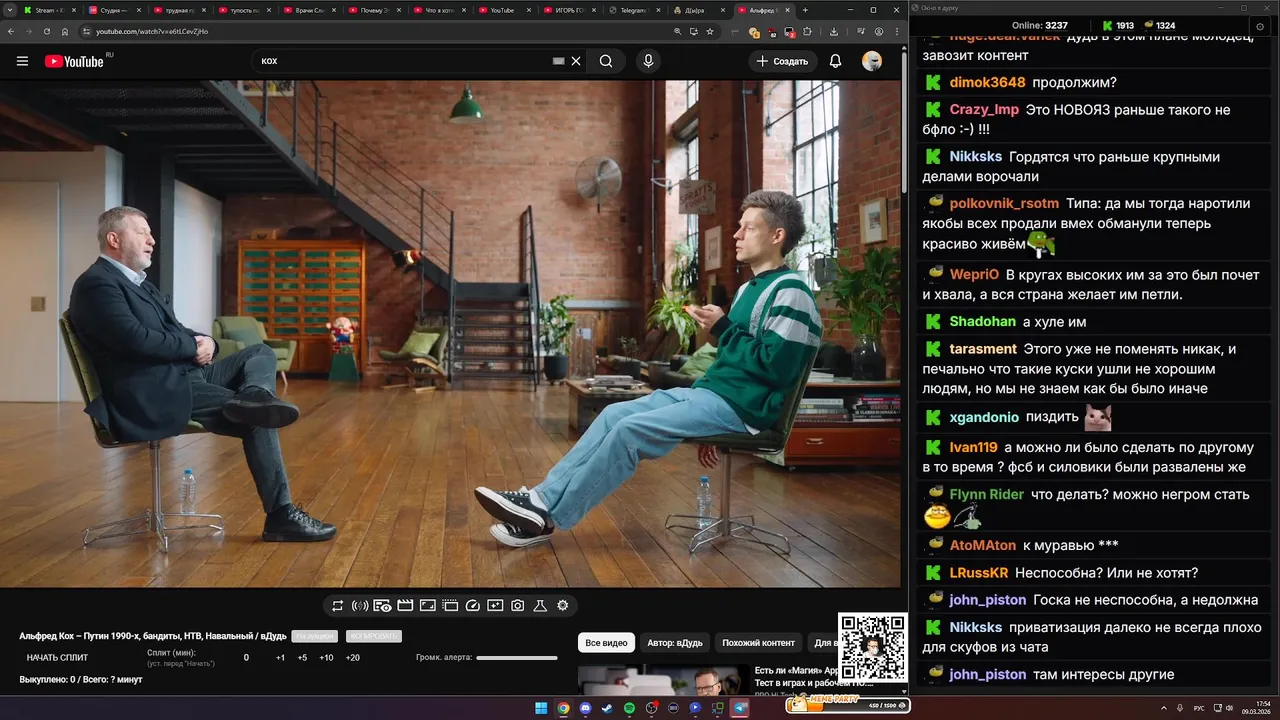
Task: Open the YouTube hamburger guide menu
Action: tap(22, 61)
